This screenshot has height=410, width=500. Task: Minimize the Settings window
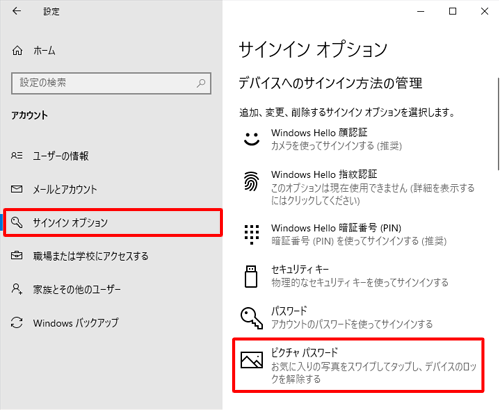coord(421,11)
